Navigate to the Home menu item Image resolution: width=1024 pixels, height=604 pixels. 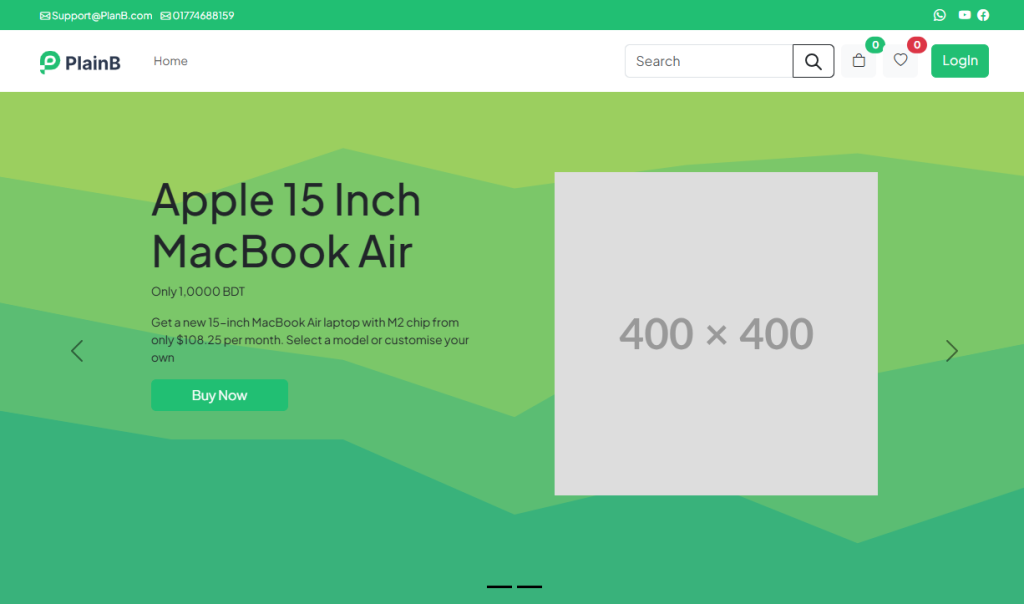(170, 61)
